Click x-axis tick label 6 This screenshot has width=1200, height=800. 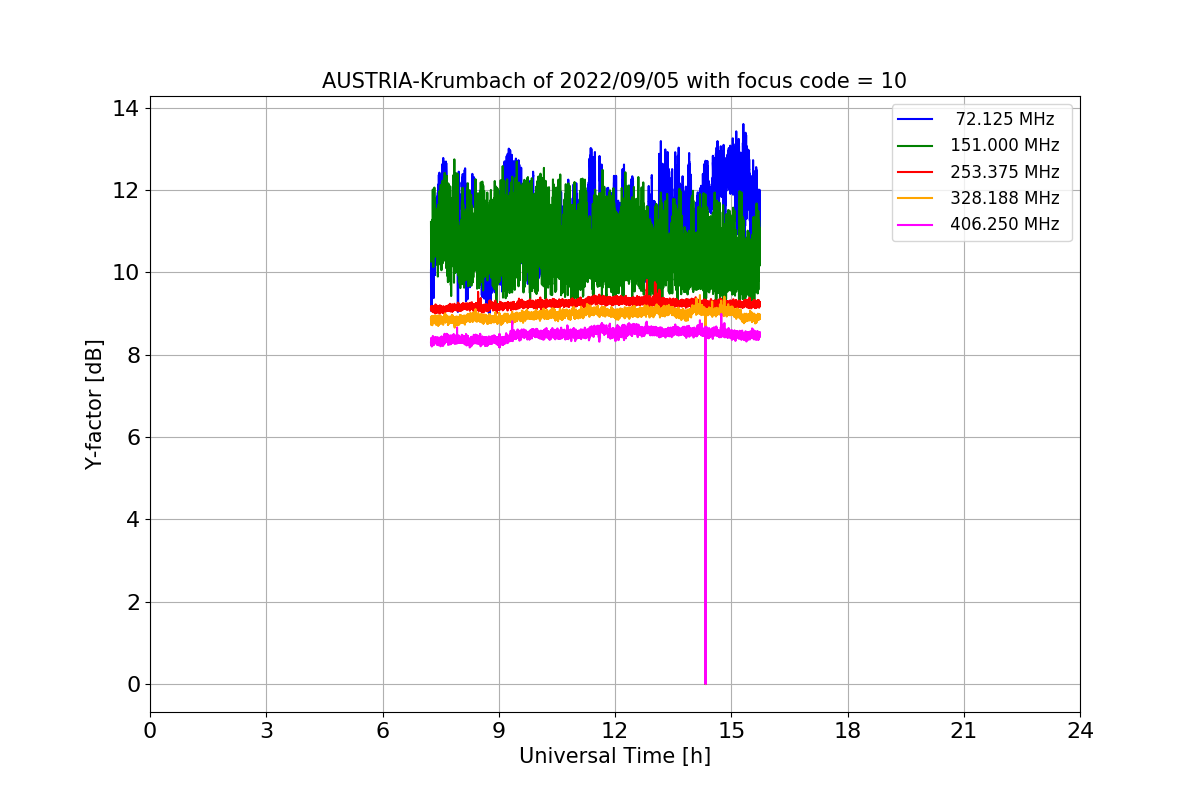pyautogui.click(x=383, y=730)
